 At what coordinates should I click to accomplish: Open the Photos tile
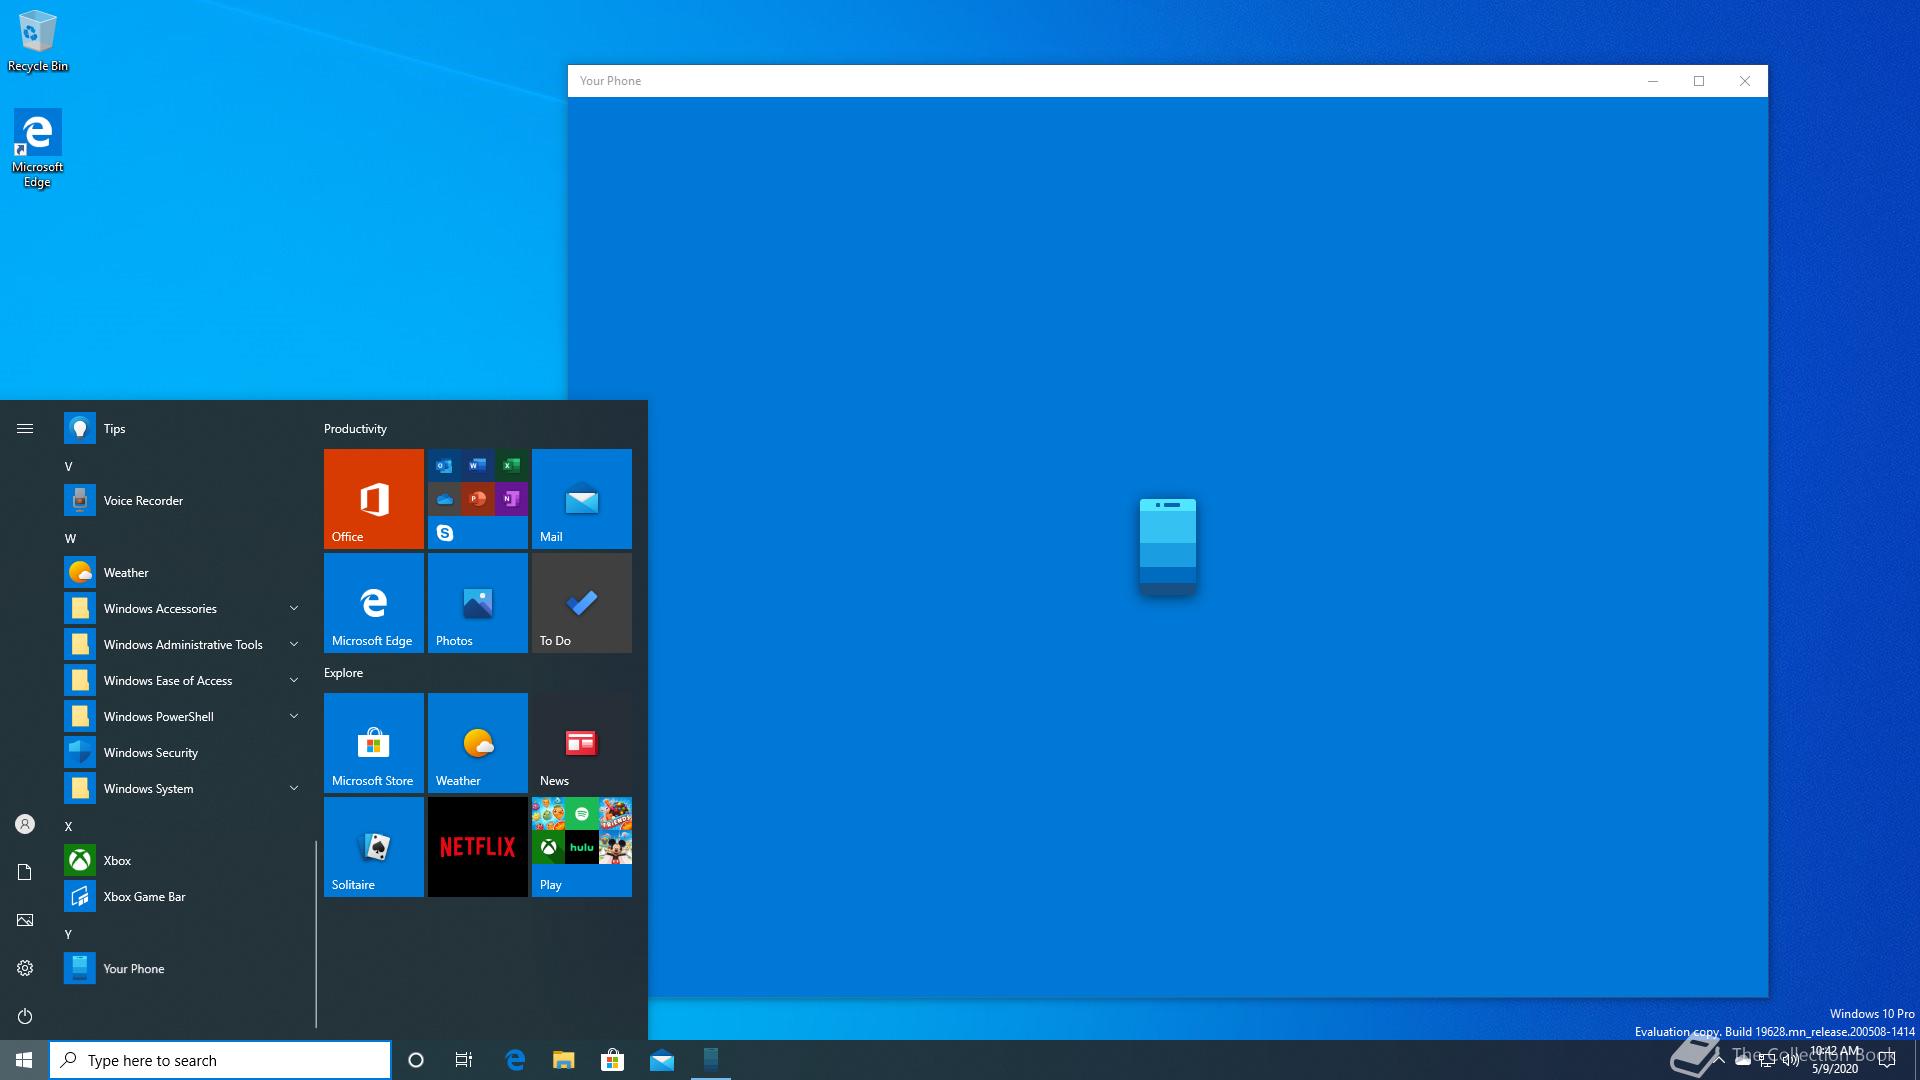(477, 602)
